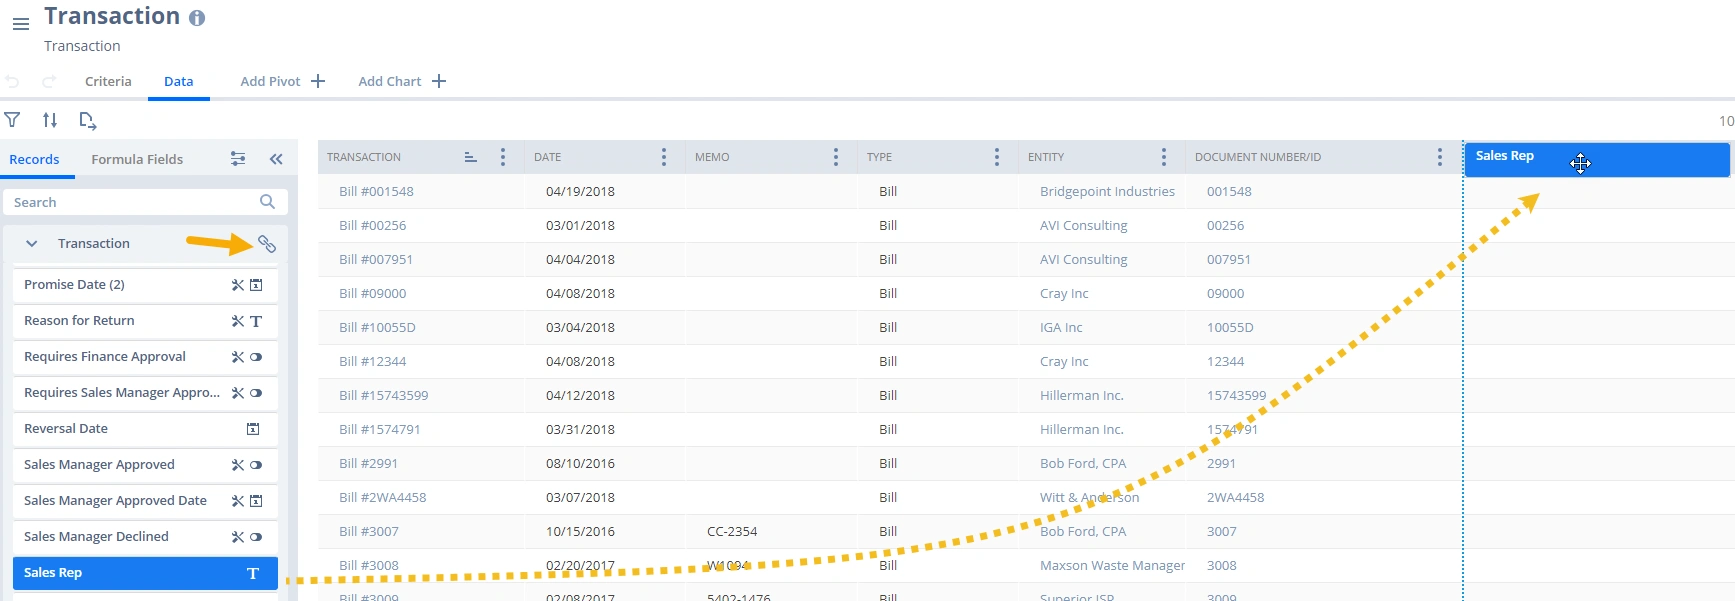Collapse the fields side panel
The height and width of the screenshot is (601, 1735).
(276, 159)
